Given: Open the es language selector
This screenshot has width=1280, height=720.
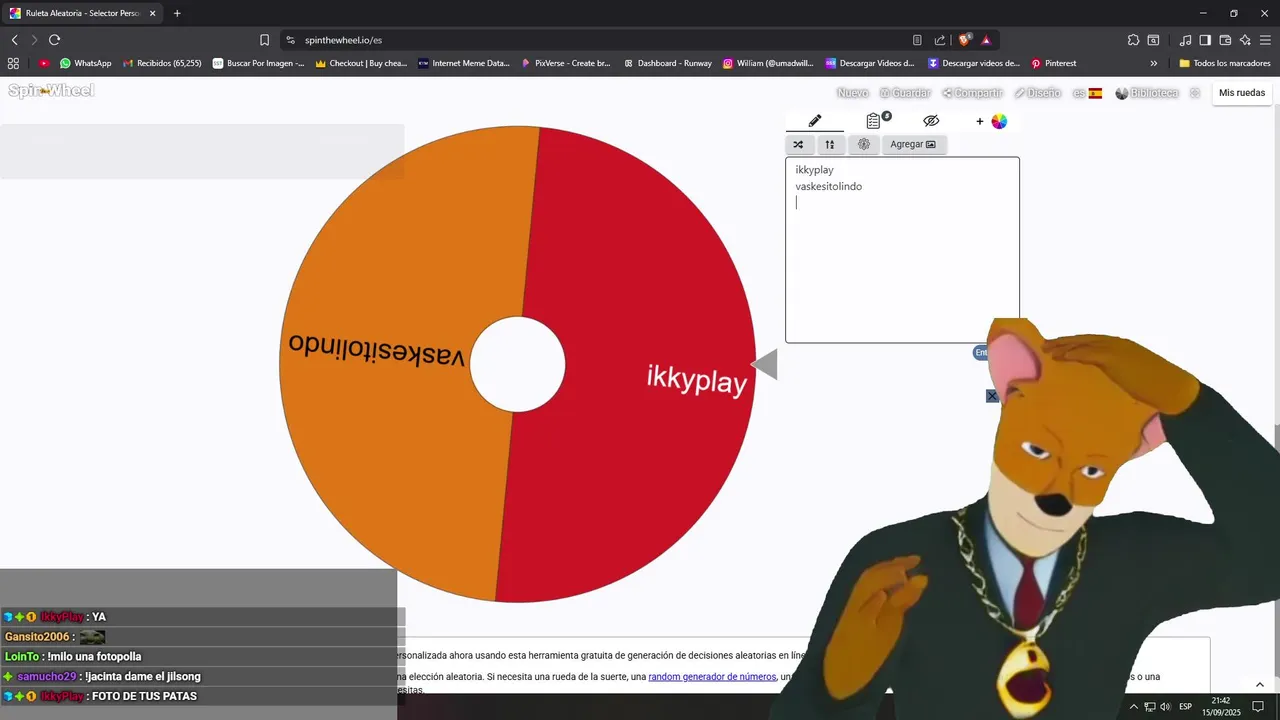Looking at the screenshot, I should (x=1087, y=93).
